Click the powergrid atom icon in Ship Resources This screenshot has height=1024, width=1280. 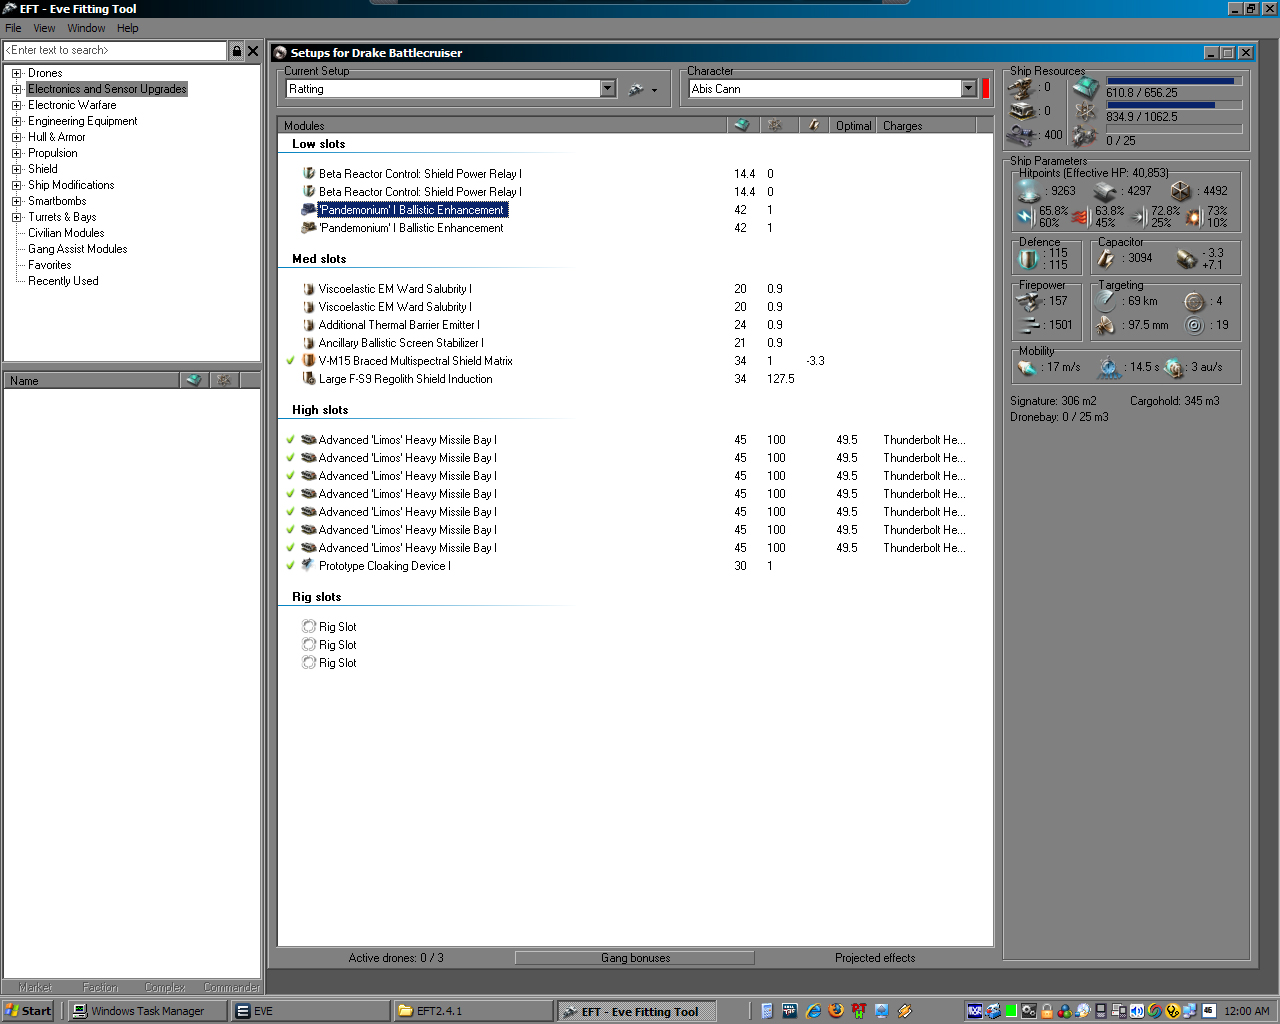(1085, 112)
